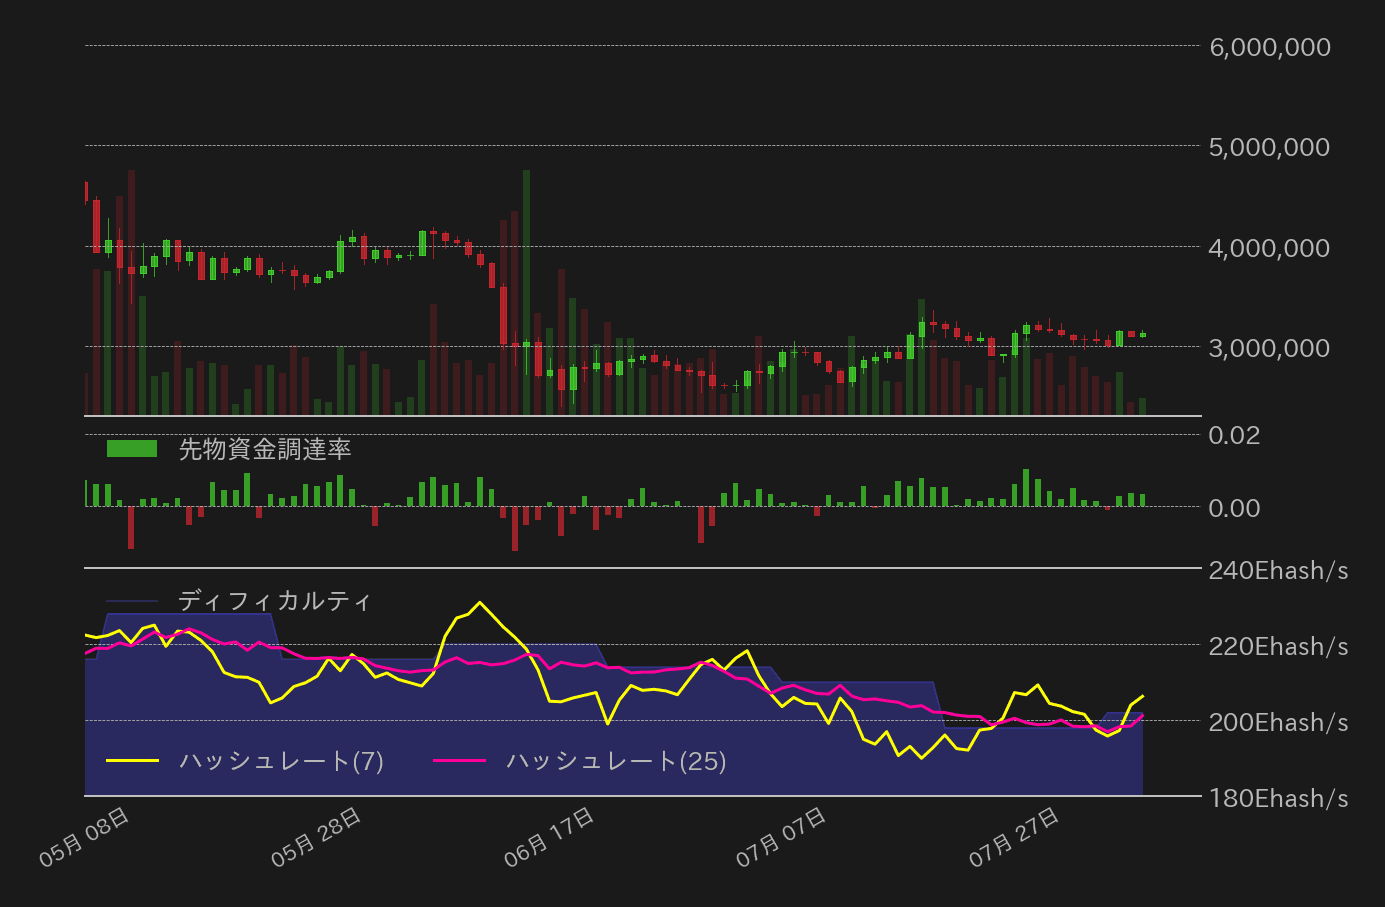The image size is (1385, 907).
Task: Click the 200Ehash/s axis label
Action: [1278, 722]
